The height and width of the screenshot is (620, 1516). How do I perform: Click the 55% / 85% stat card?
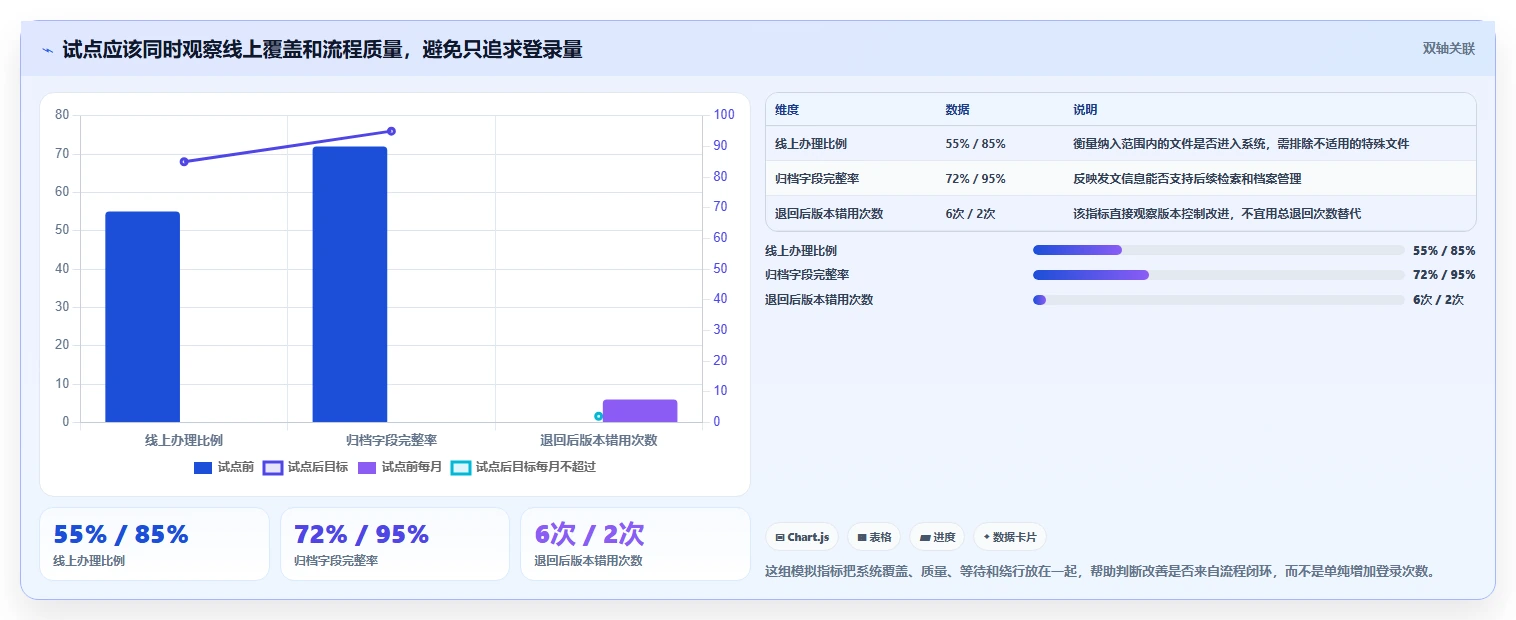click(x=154, y=544)
